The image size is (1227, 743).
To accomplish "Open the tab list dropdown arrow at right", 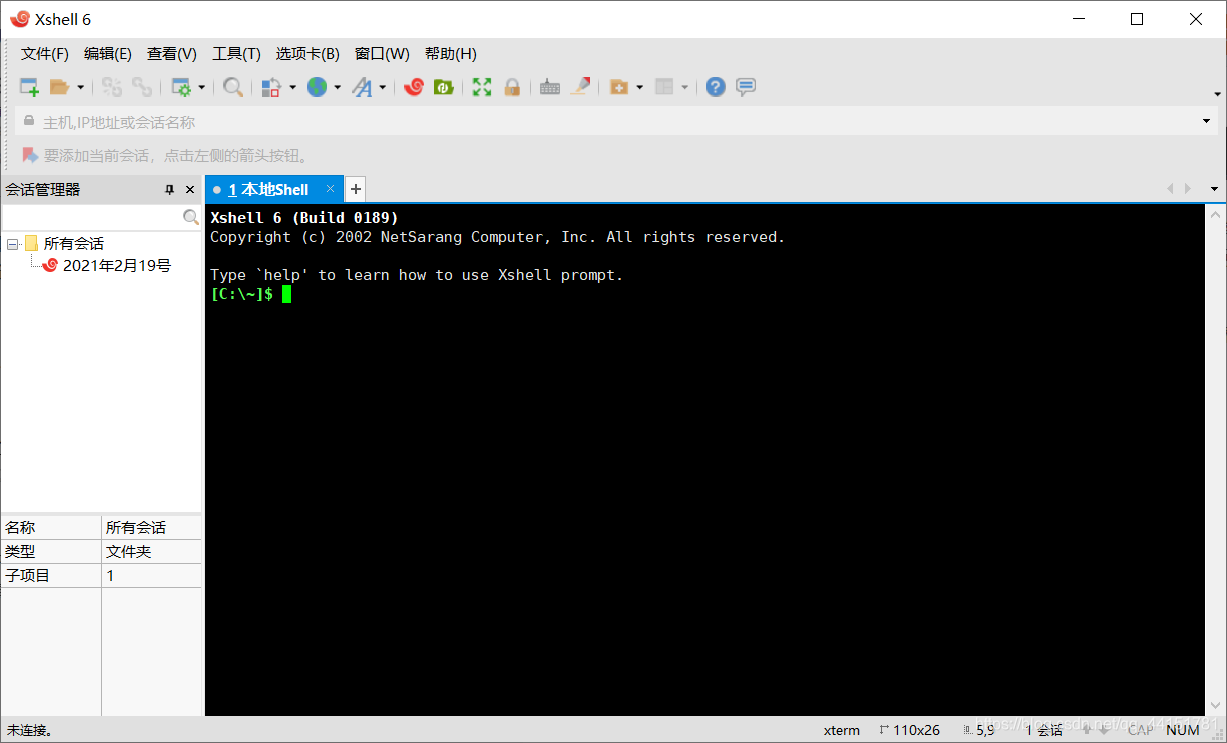I will tap(1214, 189).
